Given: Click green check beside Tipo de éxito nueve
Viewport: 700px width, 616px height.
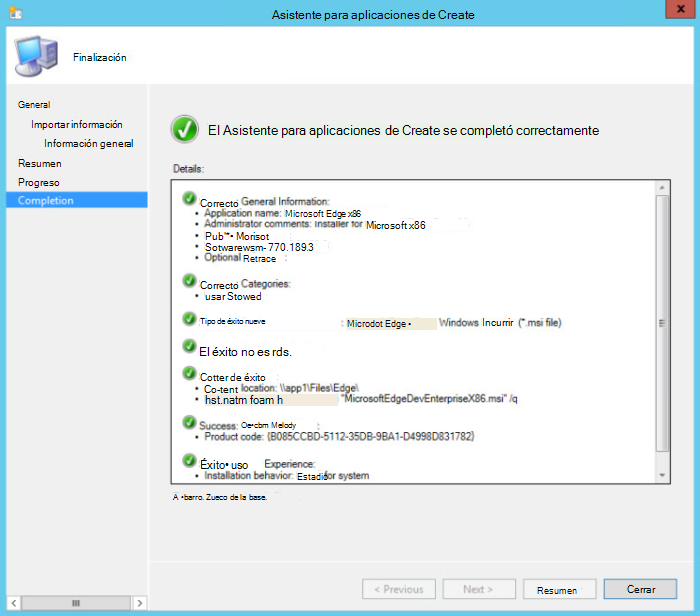Looking at the screenshot, I should click(x=189, y=319).
